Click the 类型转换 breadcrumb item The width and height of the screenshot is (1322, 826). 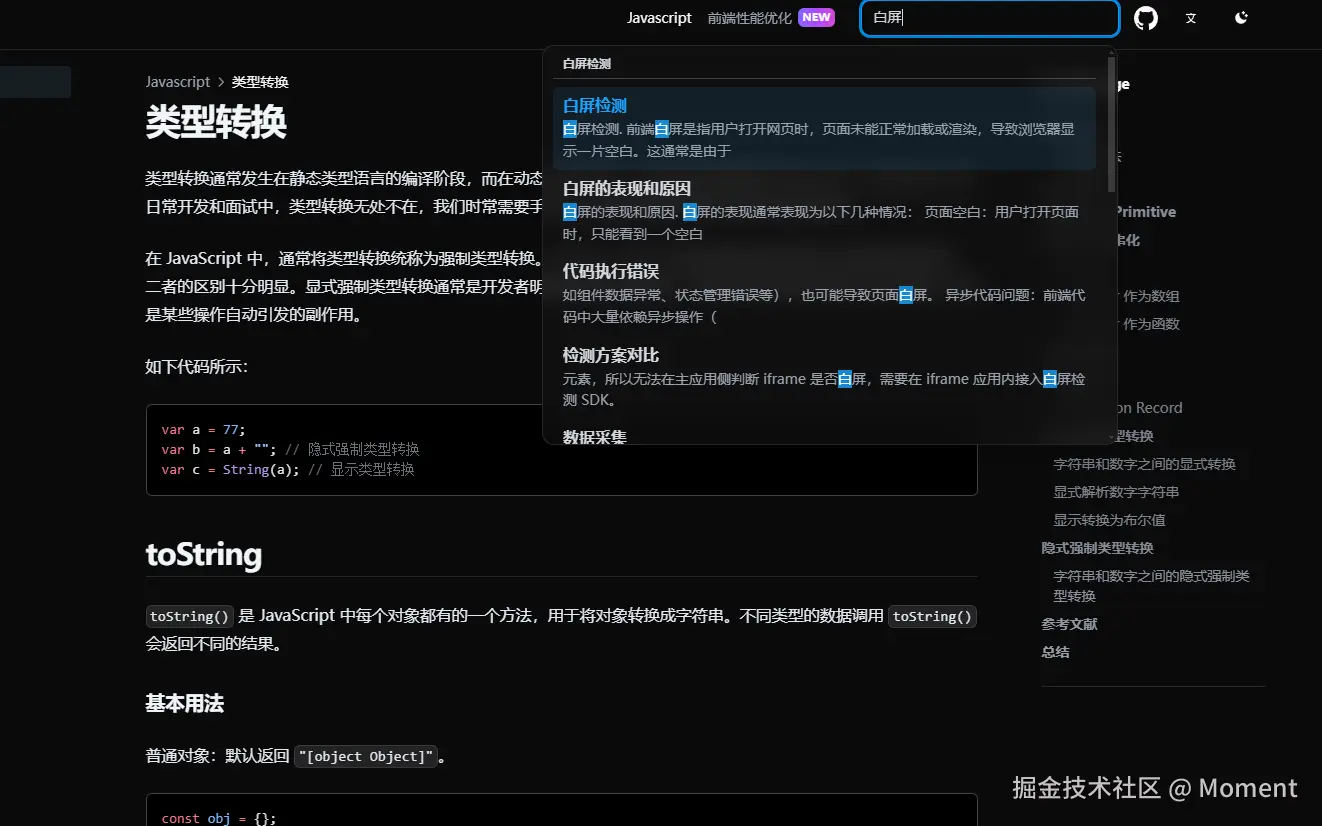(259, 81)
